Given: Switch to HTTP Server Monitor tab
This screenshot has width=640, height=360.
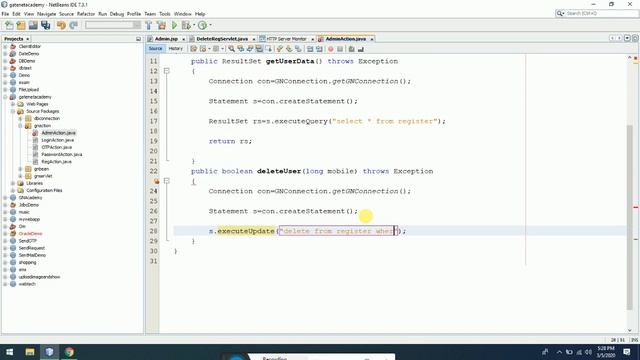Looking at the screenshot, I should [x=287, y=39].
